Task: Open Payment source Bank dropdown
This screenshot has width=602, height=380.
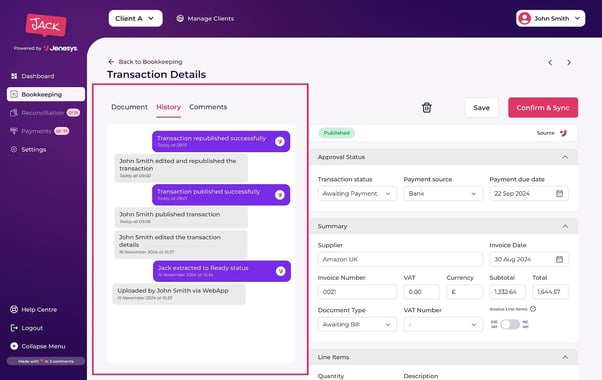Action: (x=443, y=193)
